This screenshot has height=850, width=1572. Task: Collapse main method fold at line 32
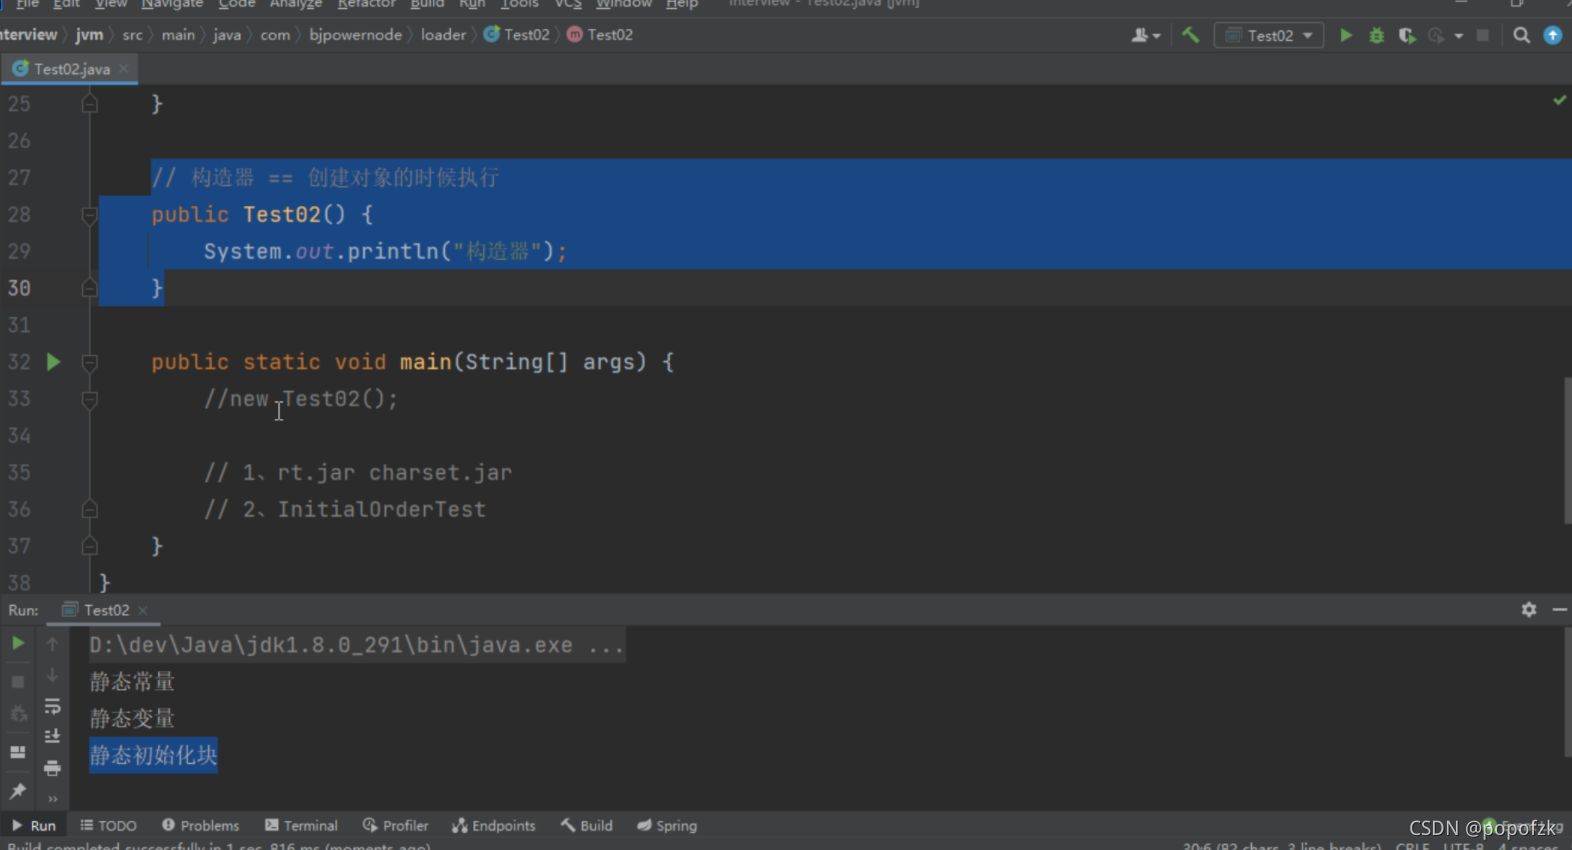pos(89,362)
